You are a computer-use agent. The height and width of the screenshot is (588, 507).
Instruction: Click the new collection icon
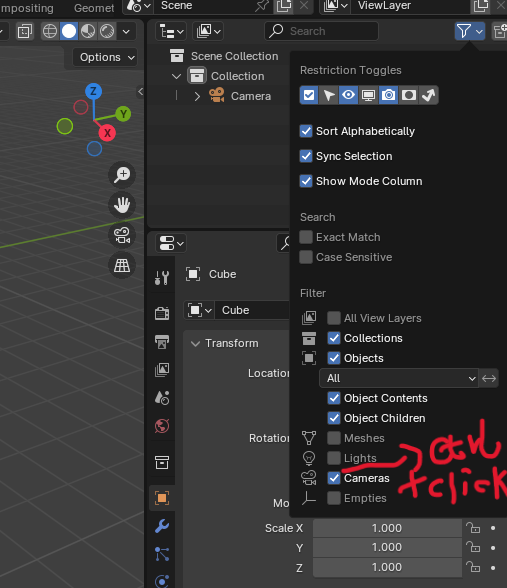pos(500,31)
